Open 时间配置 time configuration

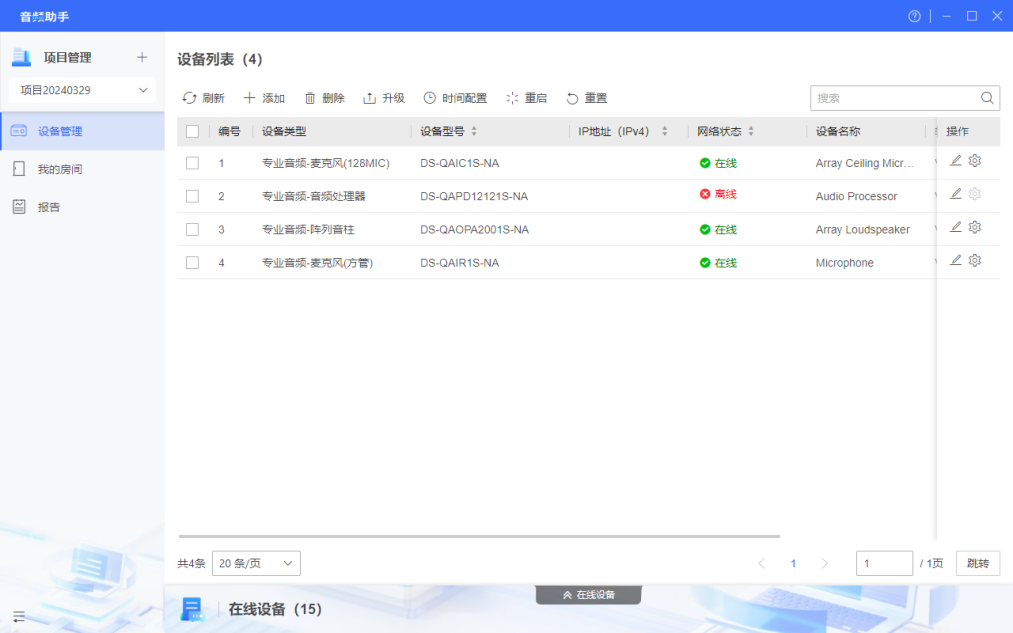pos(455,98)
